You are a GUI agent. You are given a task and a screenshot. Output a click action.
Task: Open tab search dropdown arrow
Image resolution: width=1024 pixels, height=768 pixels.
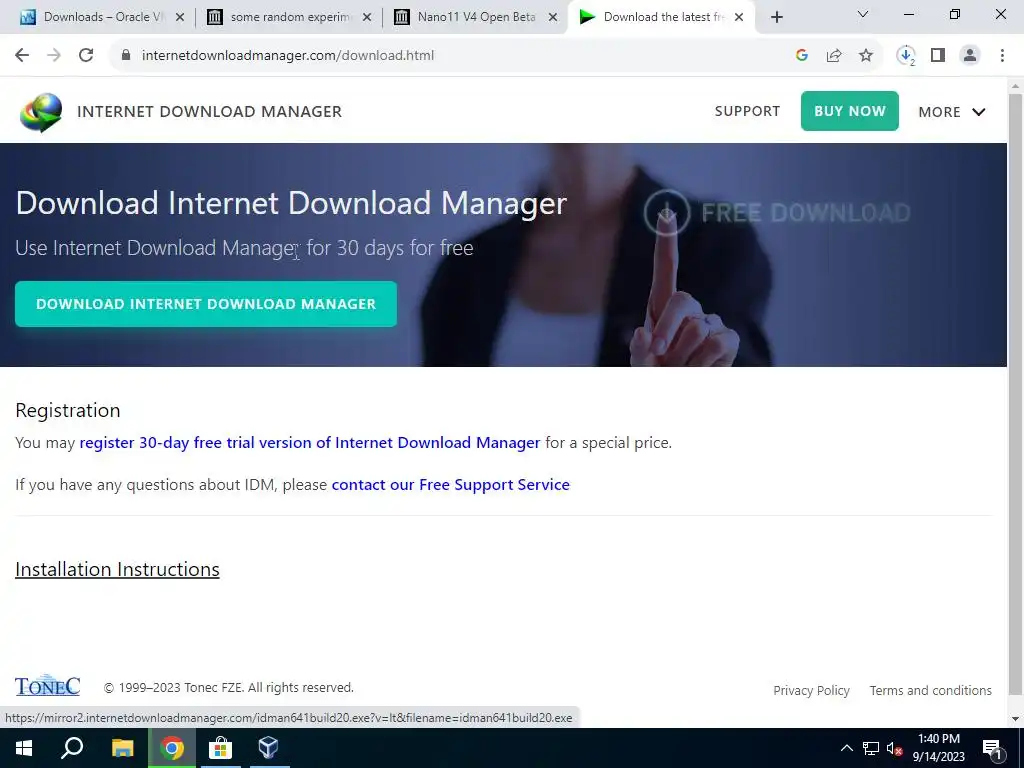pyautogui.click(x=863, y=14)
